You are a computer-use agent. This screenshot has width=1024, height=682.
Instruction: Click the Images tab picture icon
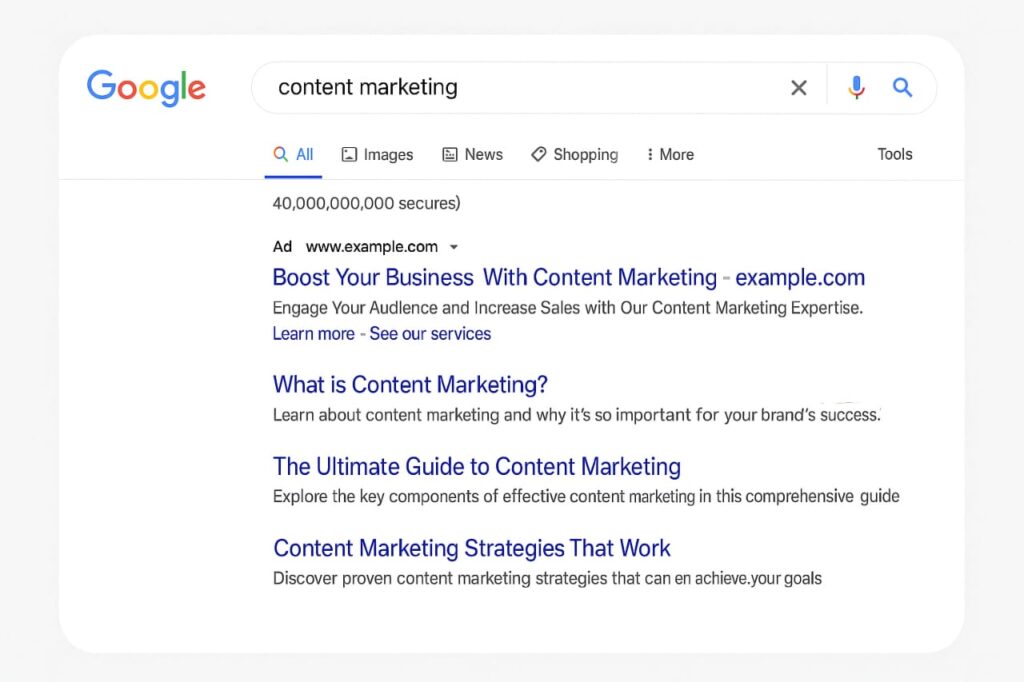[x=349, y=155]
